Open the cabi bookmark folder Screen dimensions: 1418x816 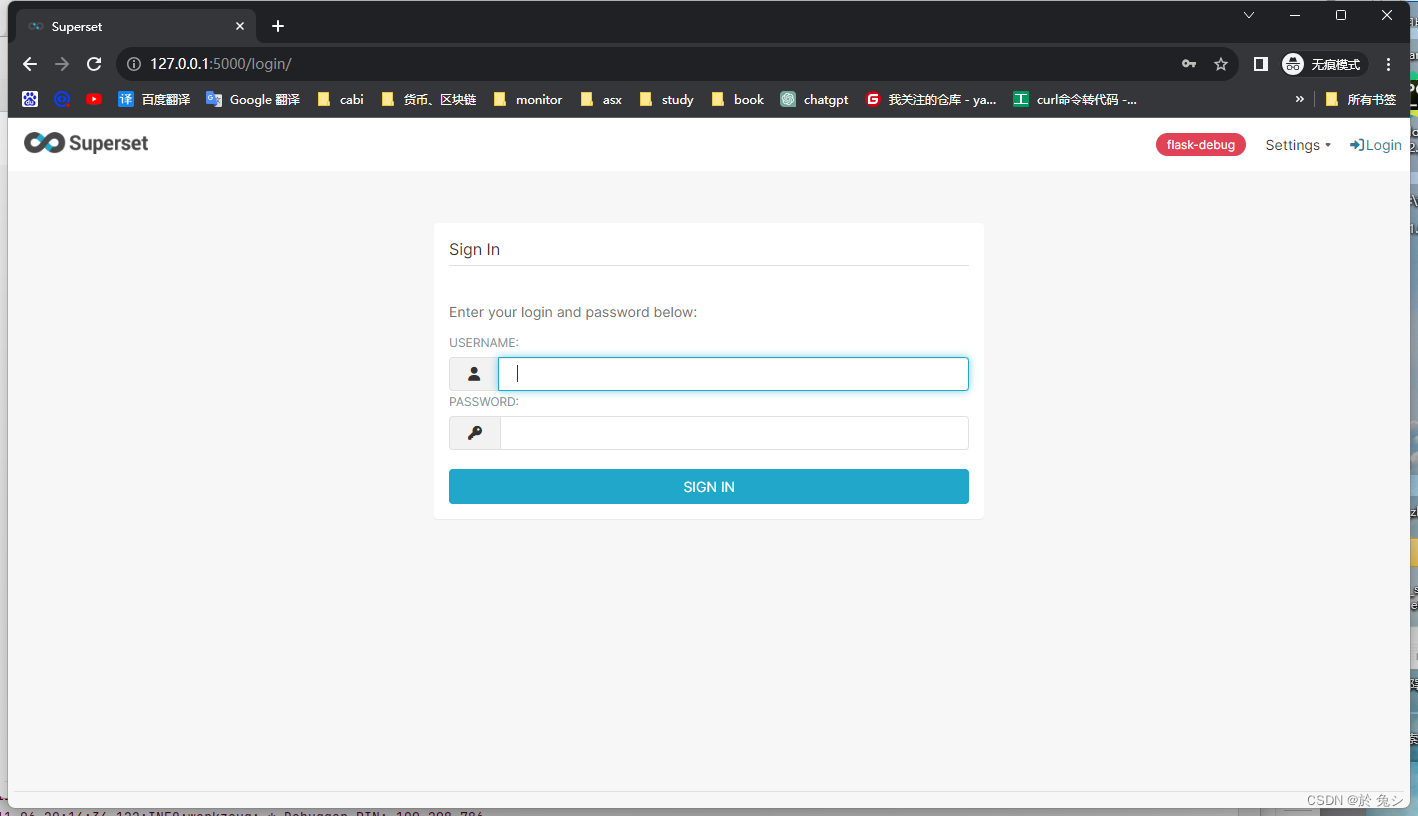[x=340, y=99]
